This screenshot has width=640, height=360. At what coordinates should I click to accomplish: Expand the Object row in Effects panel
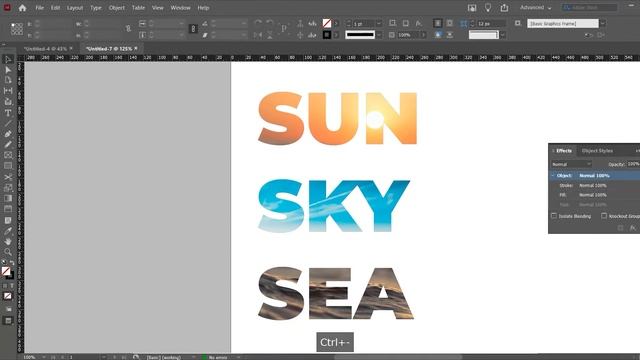[x=553, y=176]
